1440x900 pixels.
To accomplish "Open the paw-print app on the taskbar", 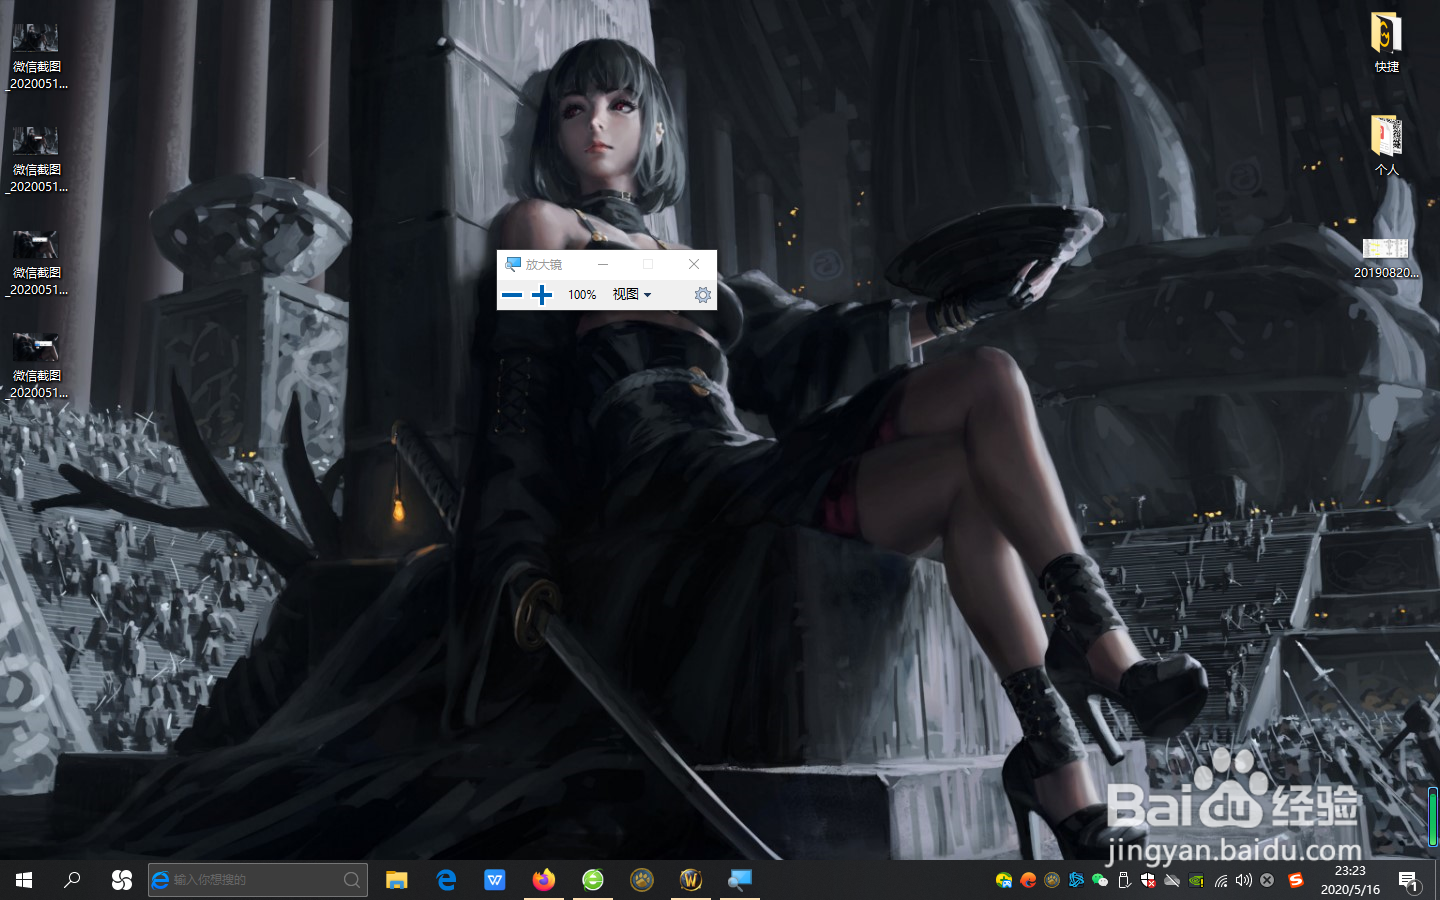I will coord(642,880).
